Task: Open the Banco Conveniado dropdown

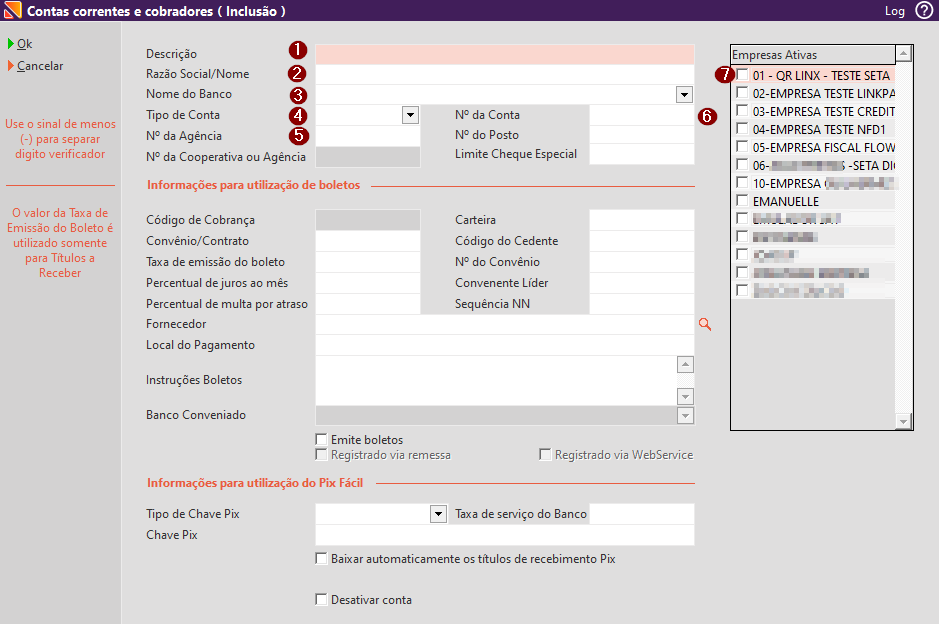Action: pos(685,415)
